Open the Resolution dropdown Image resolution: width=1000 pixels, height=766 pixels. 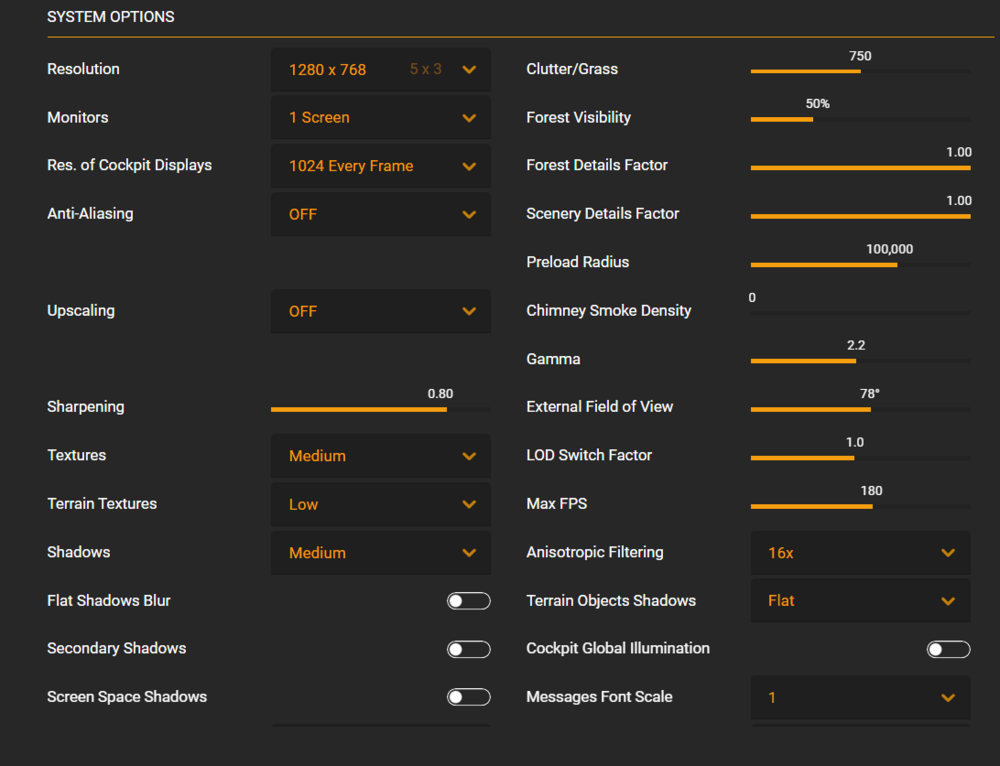(x=380, y=70)
